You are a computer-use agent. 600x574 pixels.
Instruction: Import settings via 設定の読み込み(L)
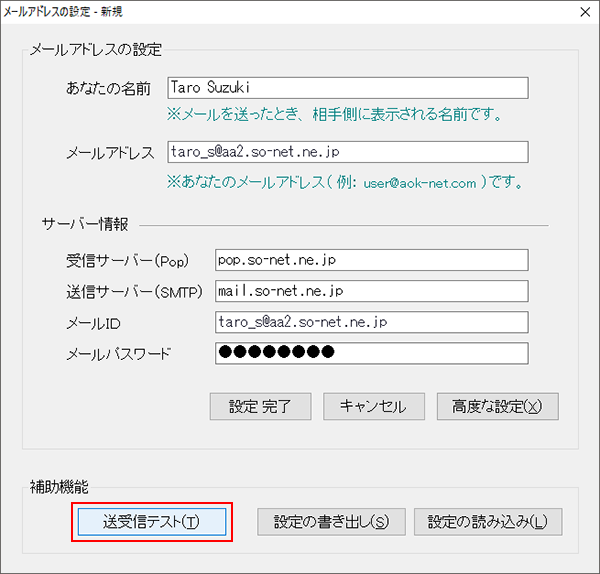coord(488,522)
